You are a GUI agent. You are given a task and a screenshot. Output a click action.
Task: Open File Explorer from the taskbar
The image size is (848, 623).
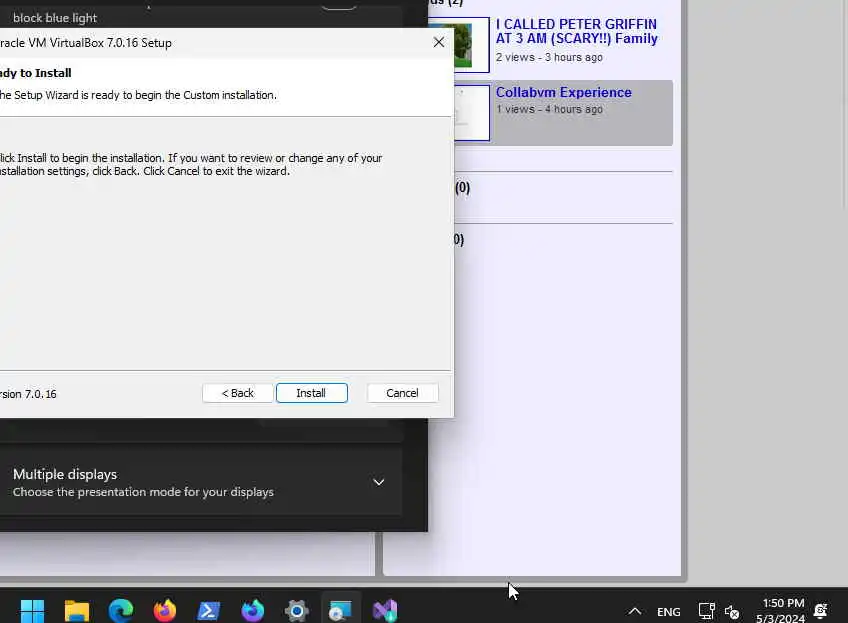click(x=77, y=611)
